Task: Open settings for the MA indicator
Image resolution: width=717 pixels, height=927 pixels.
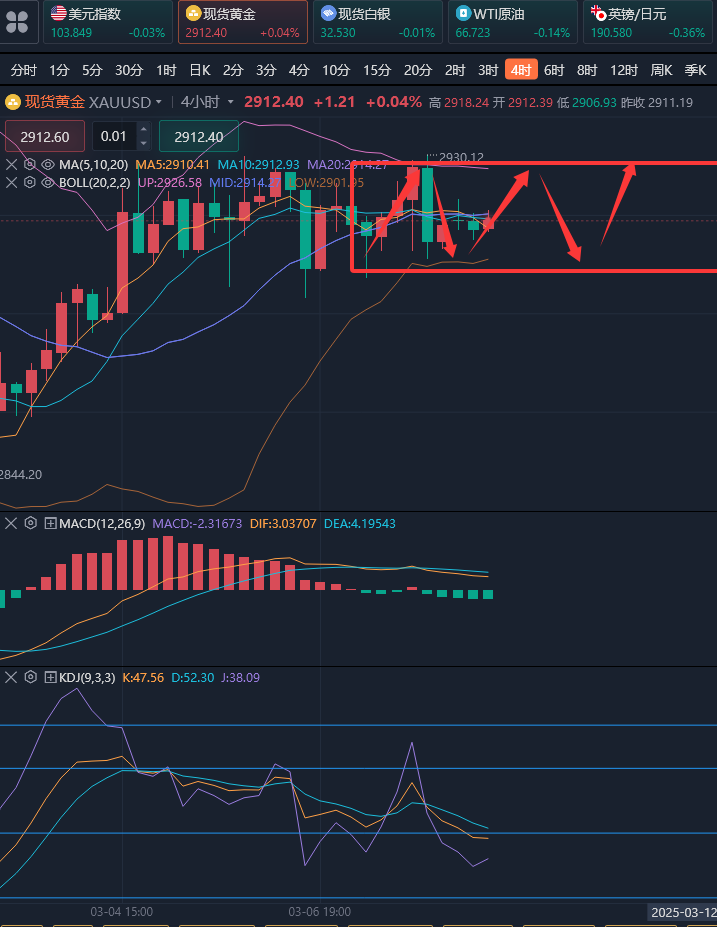Action: (30, 164)
